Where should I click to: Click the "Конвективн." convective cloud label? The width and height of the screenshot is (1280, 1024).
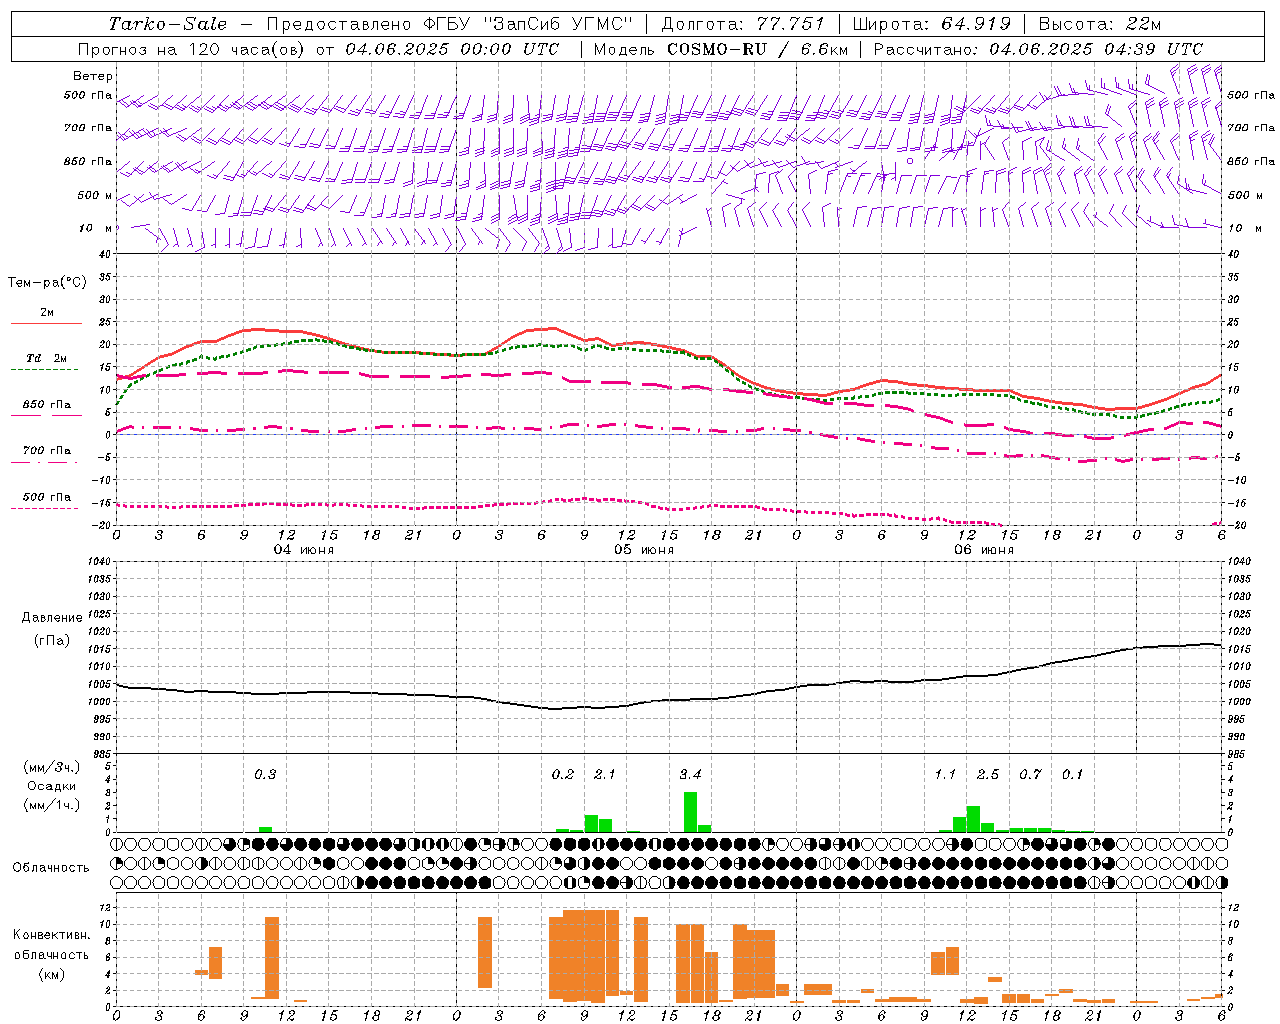coord(52,935)
